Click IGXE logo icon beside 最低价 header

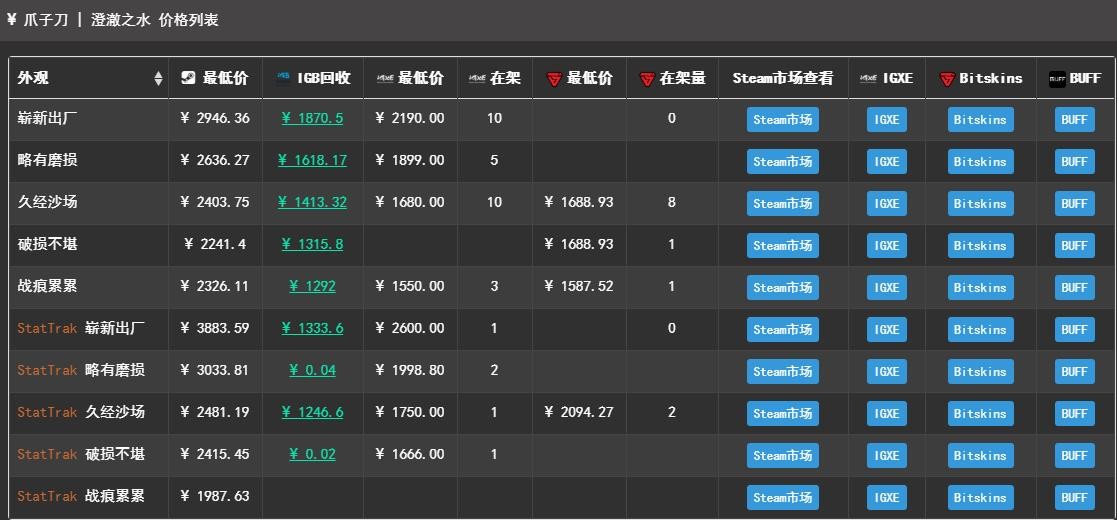tap(385, 78)
